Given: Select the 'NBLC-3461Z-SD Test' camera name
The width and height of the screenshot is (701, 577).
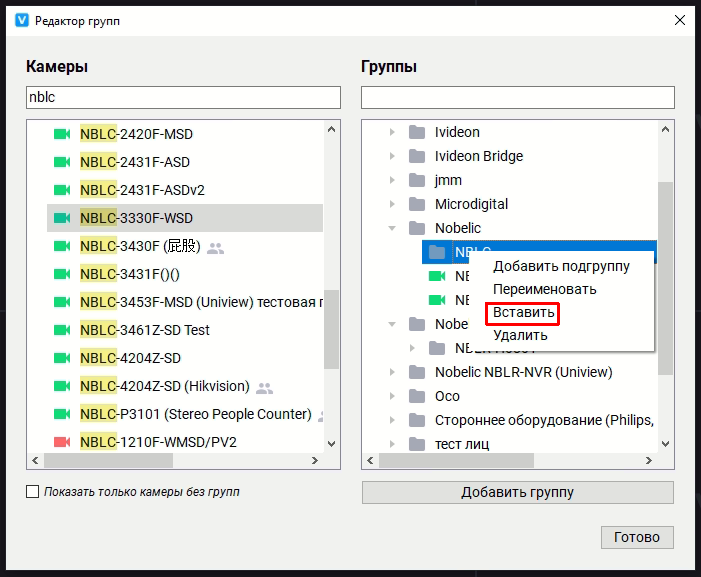Looking at the screenshot, I should [x=145, y=330].
